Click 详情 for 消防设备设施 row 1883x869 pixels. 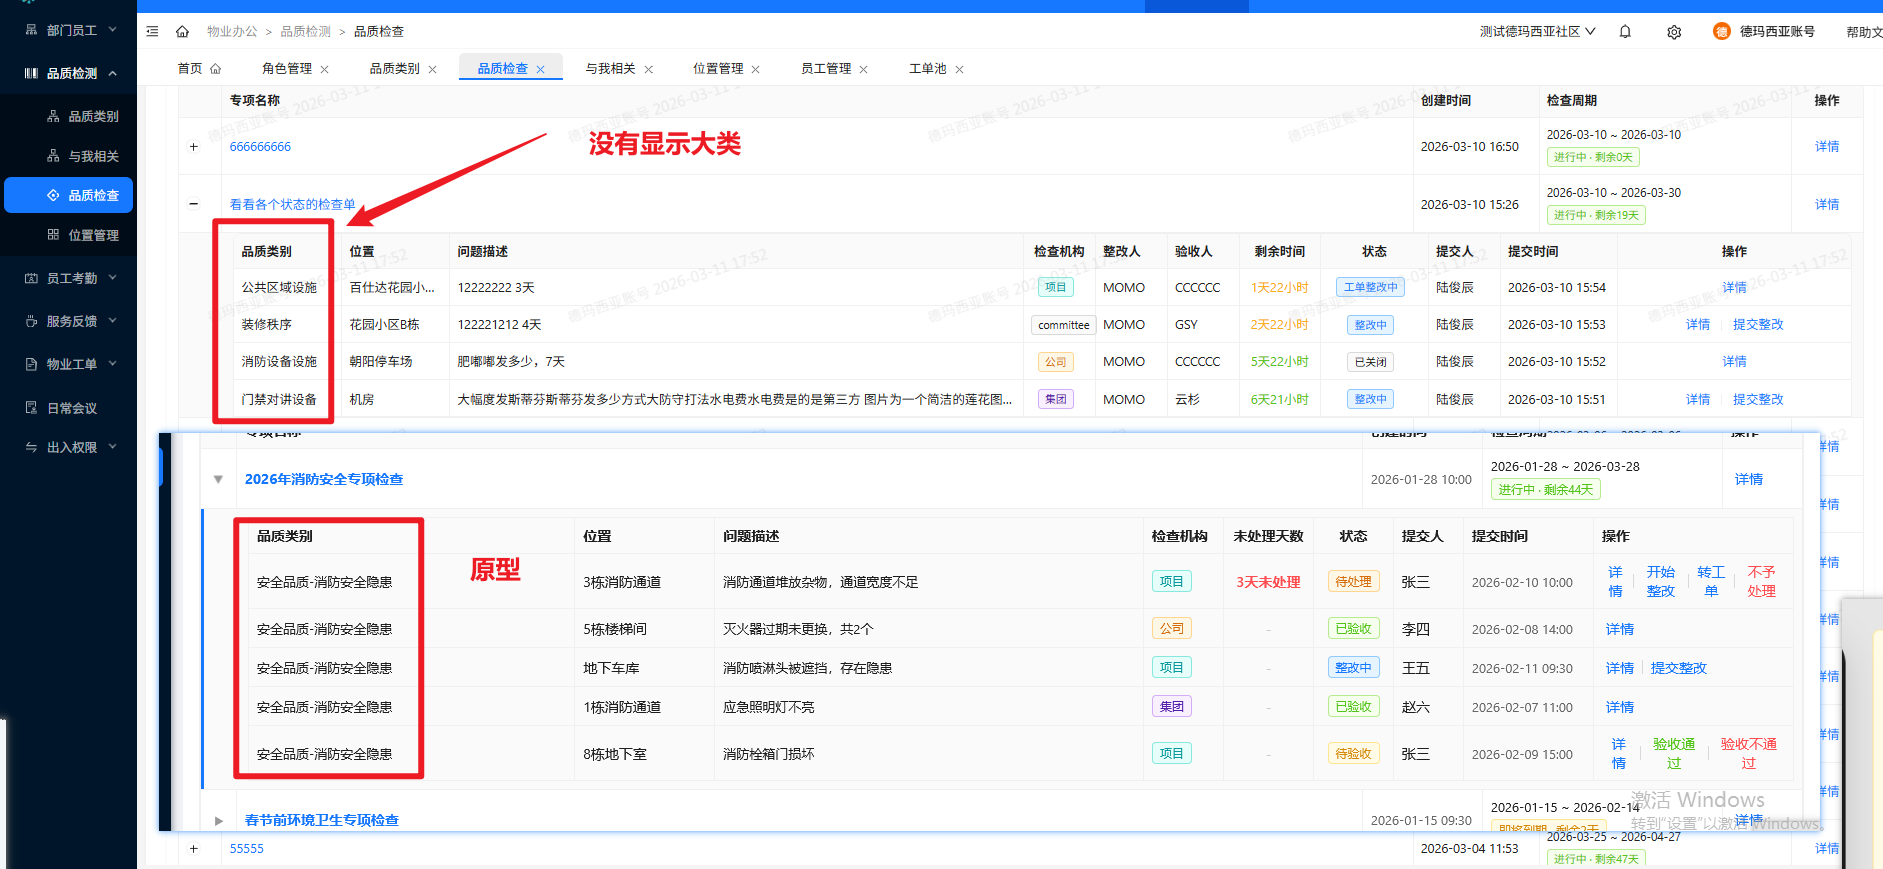click(x=1735, y=362)
